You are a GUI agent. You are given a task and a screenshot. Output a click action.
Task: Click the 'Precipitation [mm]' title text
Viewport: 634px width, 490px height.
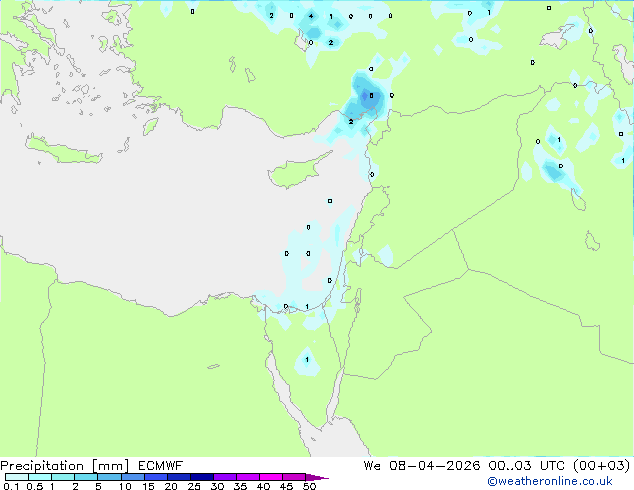coord(65,466)
